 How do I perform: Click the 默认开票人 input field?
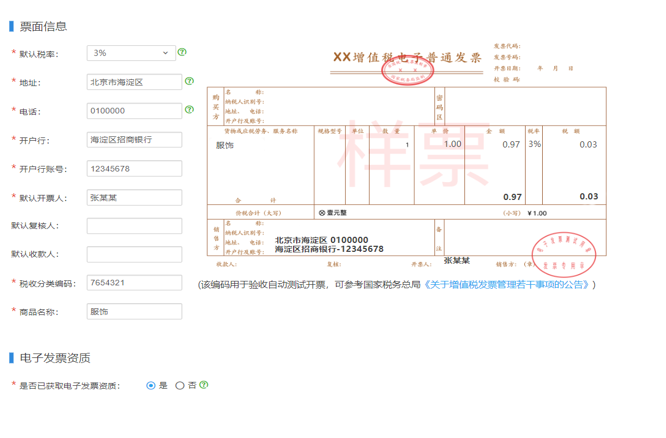click(x=134, y=197)
